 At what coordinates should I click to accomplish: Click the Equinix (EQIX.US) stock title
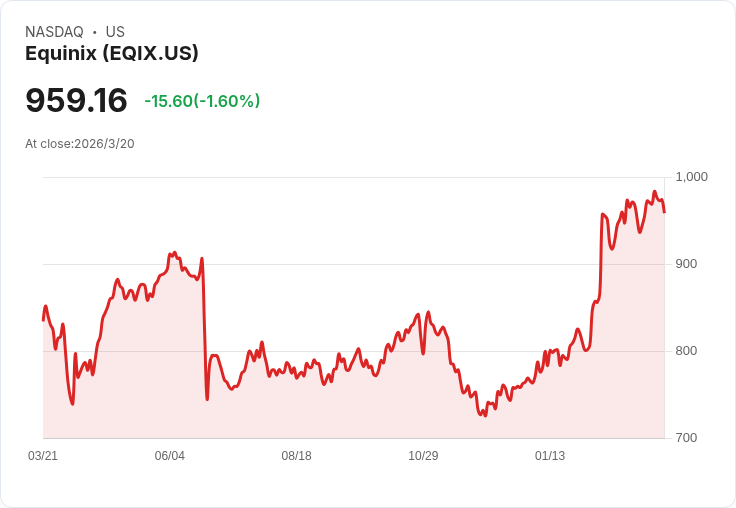pyautogui.click(x=112, y=53)
